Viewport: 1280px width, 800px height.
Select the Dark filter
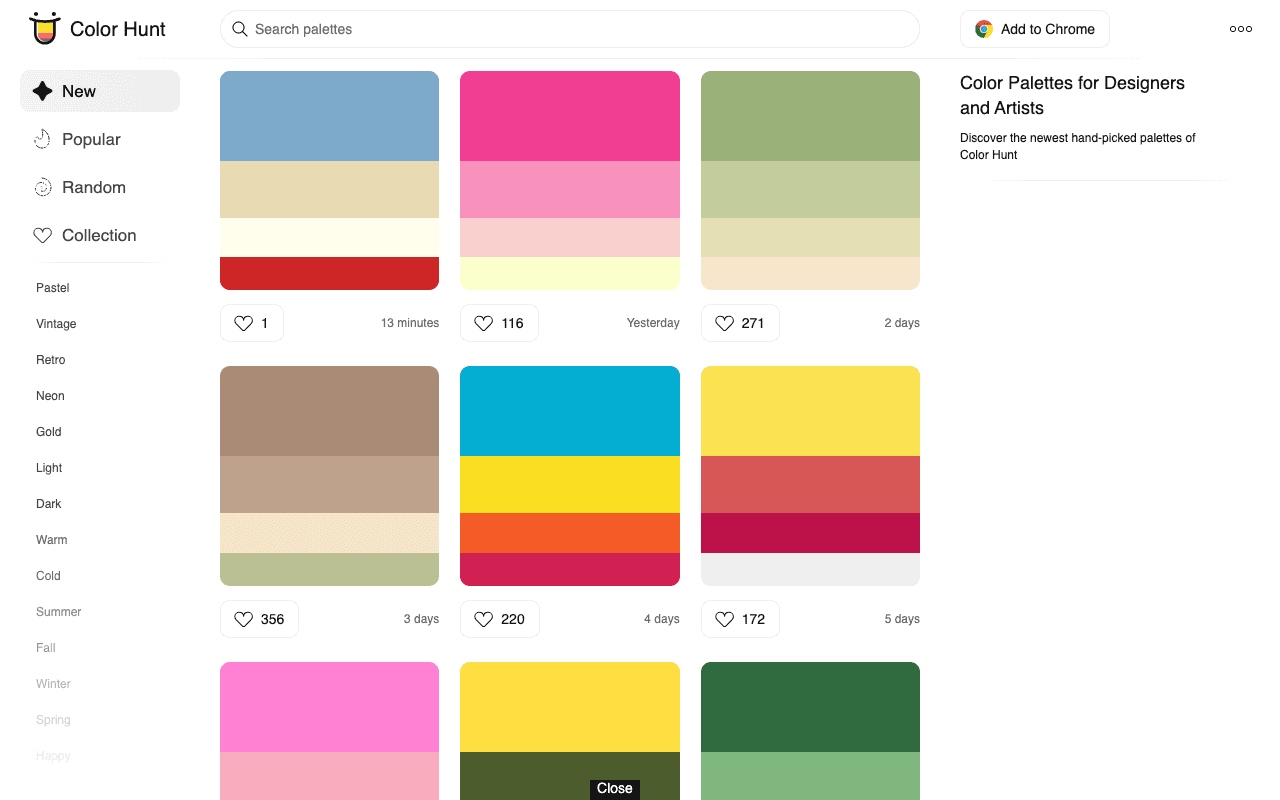(48, 504)
